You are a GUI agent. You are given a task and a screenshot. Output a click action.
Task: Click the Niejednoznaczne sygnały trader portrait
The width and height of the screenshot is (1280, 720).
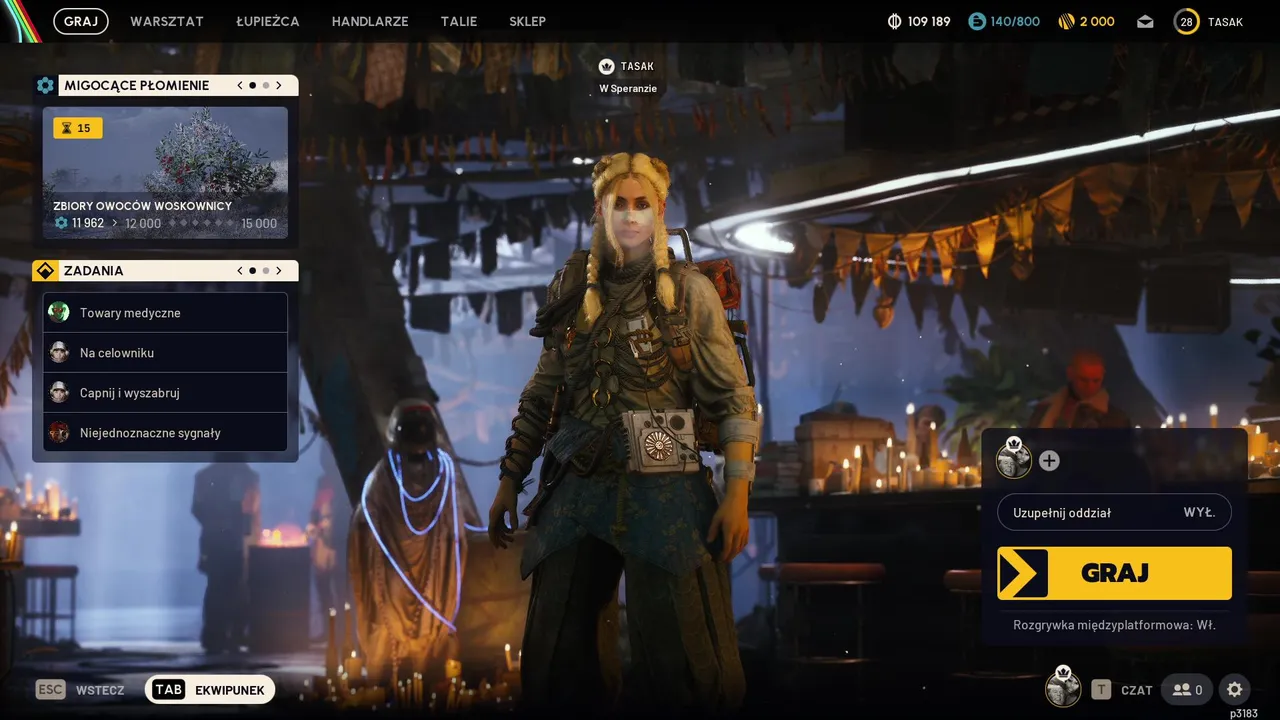point(59,433)
